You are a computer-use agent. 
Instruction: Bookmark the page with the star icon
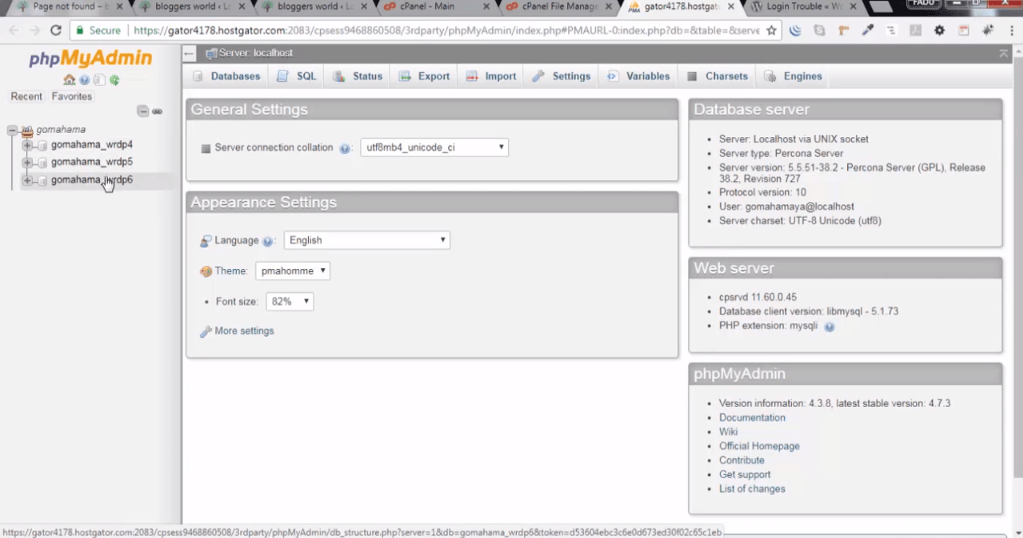771,30
